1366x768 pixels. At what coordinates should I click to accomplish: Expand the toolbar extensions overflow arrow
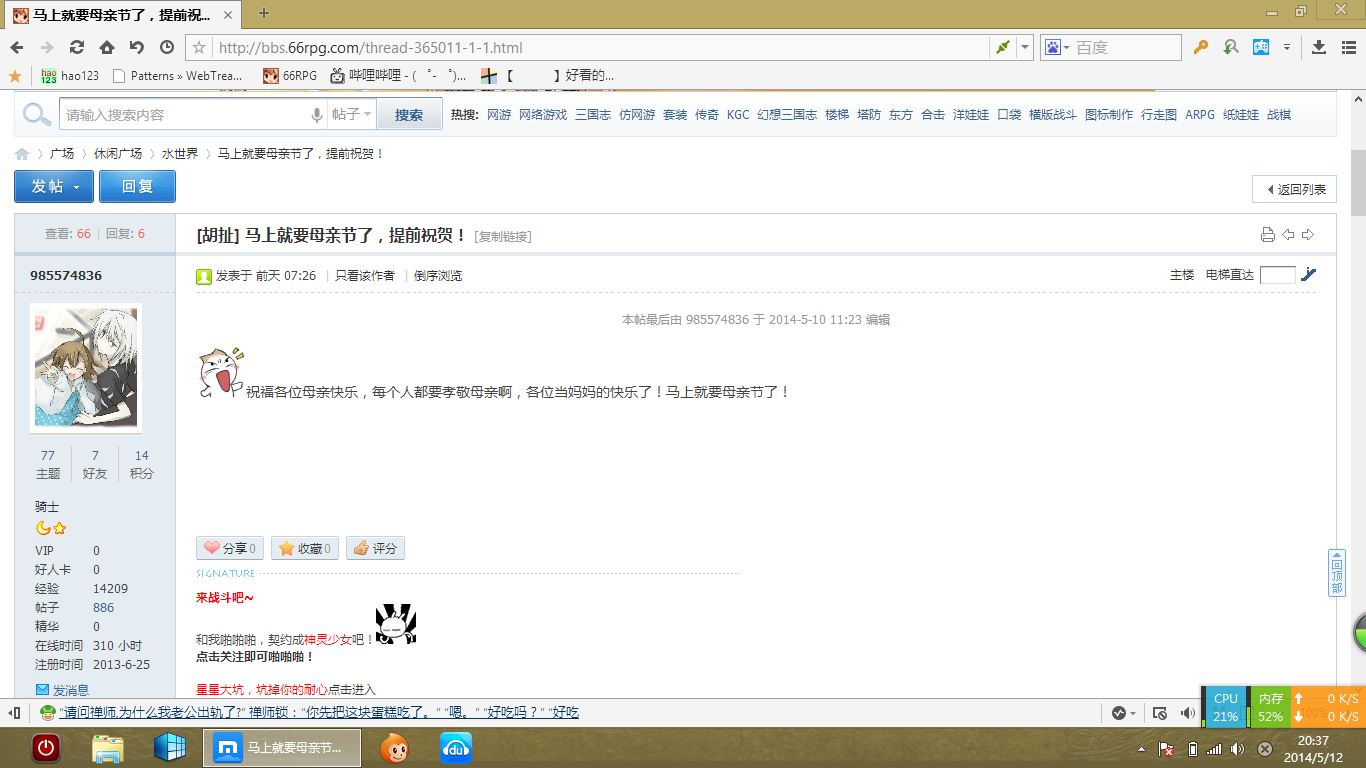coord(1287,47)
